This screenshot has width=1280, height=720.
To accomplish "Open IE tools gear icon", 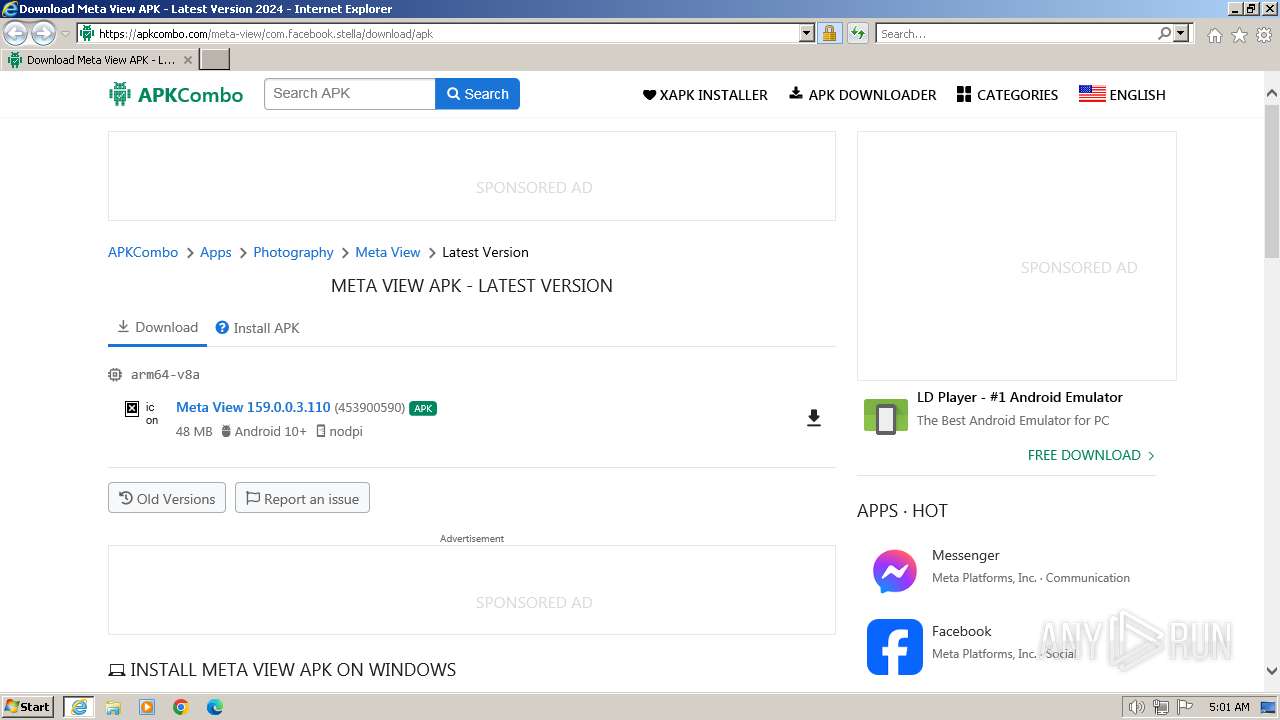I will (x=1264, y=35).
